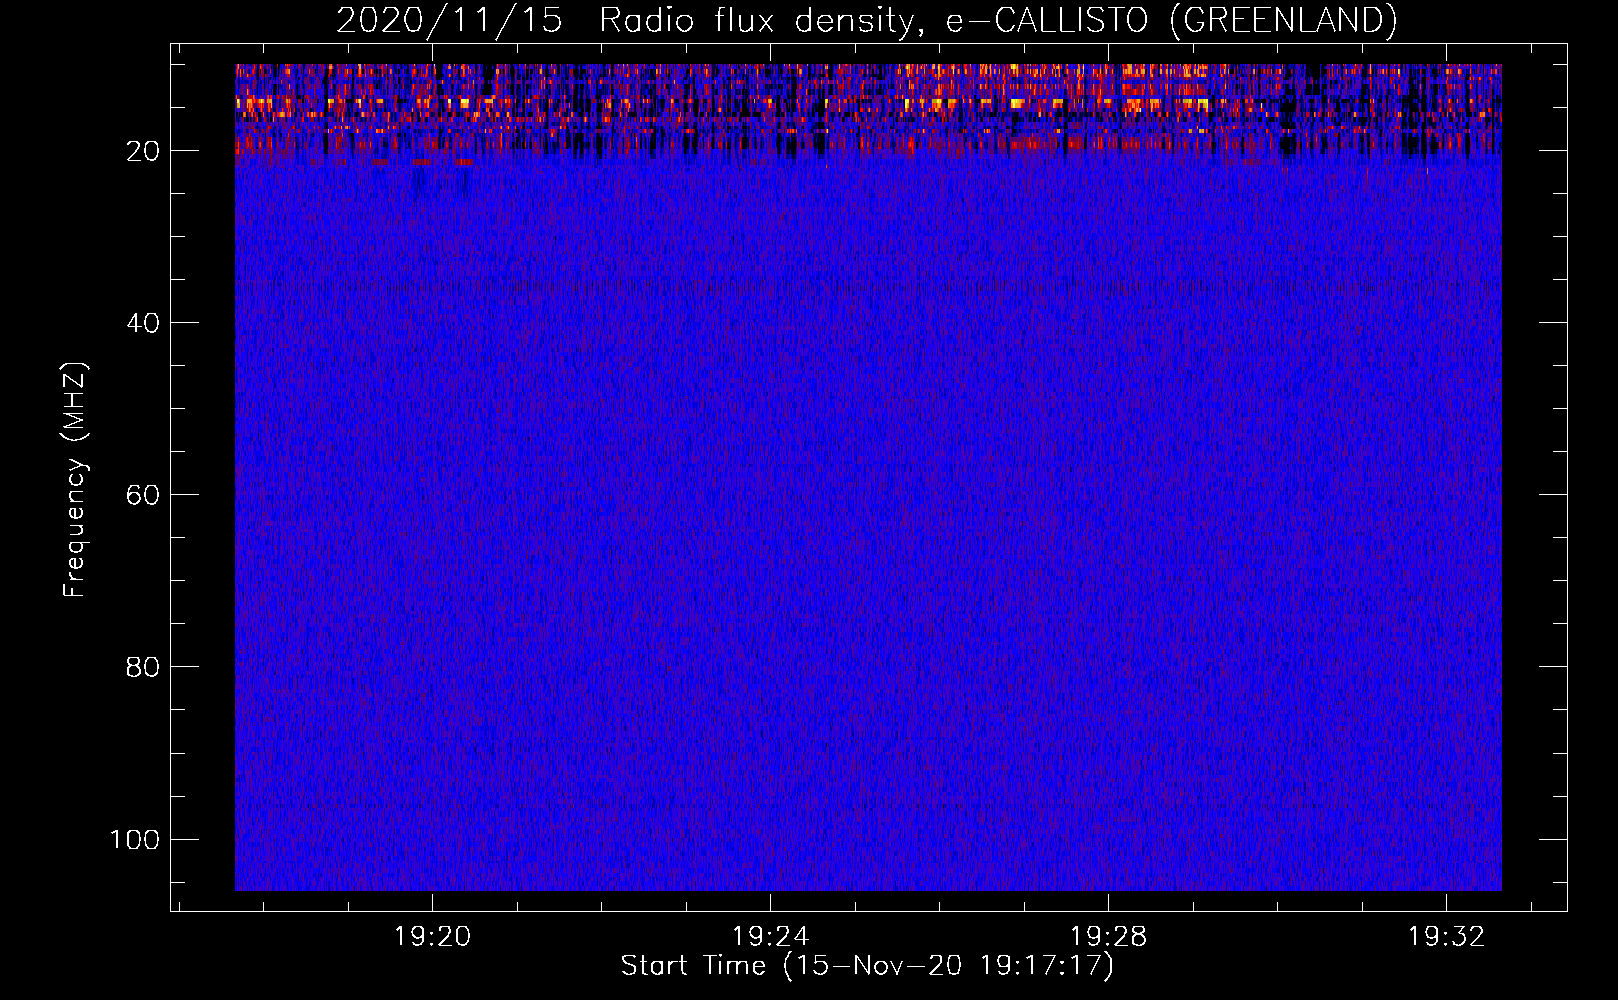Click the 100 MHz frequency tick label

135,839
